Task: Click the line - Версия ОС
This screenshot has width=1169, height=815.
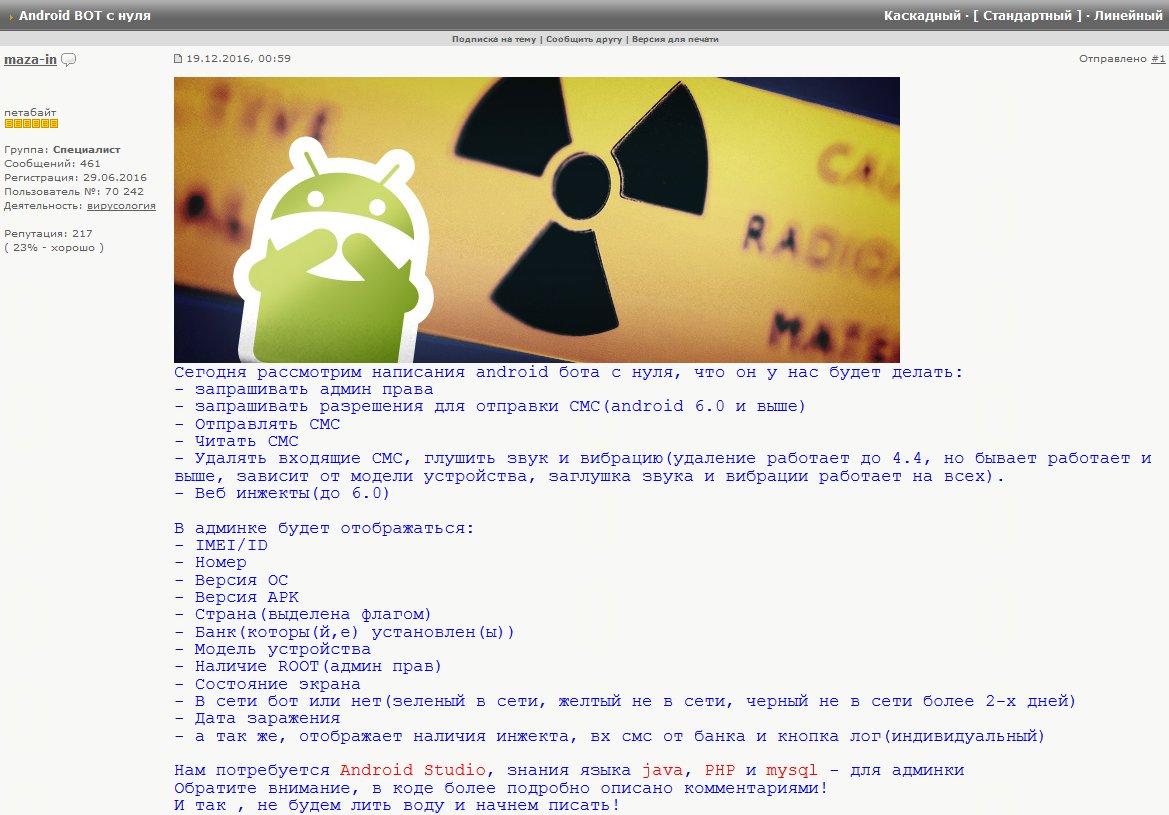Action: pyautogui.click(x=231, y=580)
